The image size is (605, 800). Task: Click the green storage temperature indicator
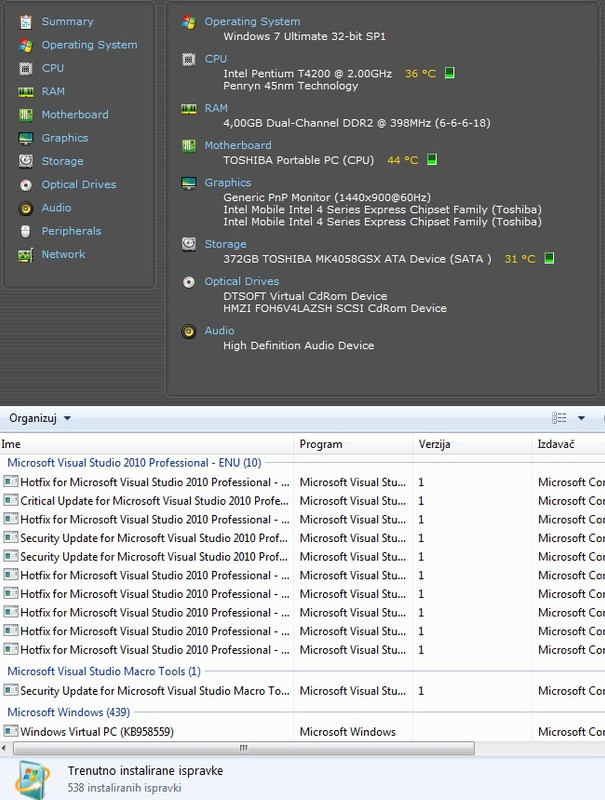549,258
